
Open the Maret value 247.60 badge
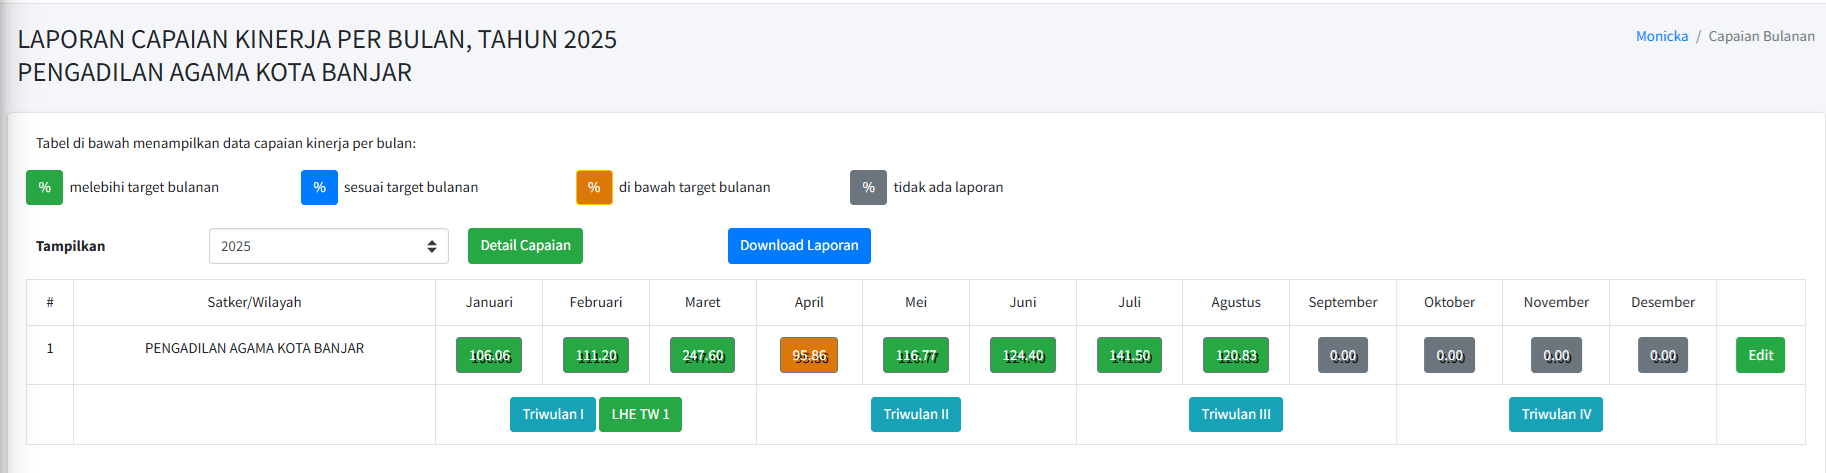coord(702,355)
